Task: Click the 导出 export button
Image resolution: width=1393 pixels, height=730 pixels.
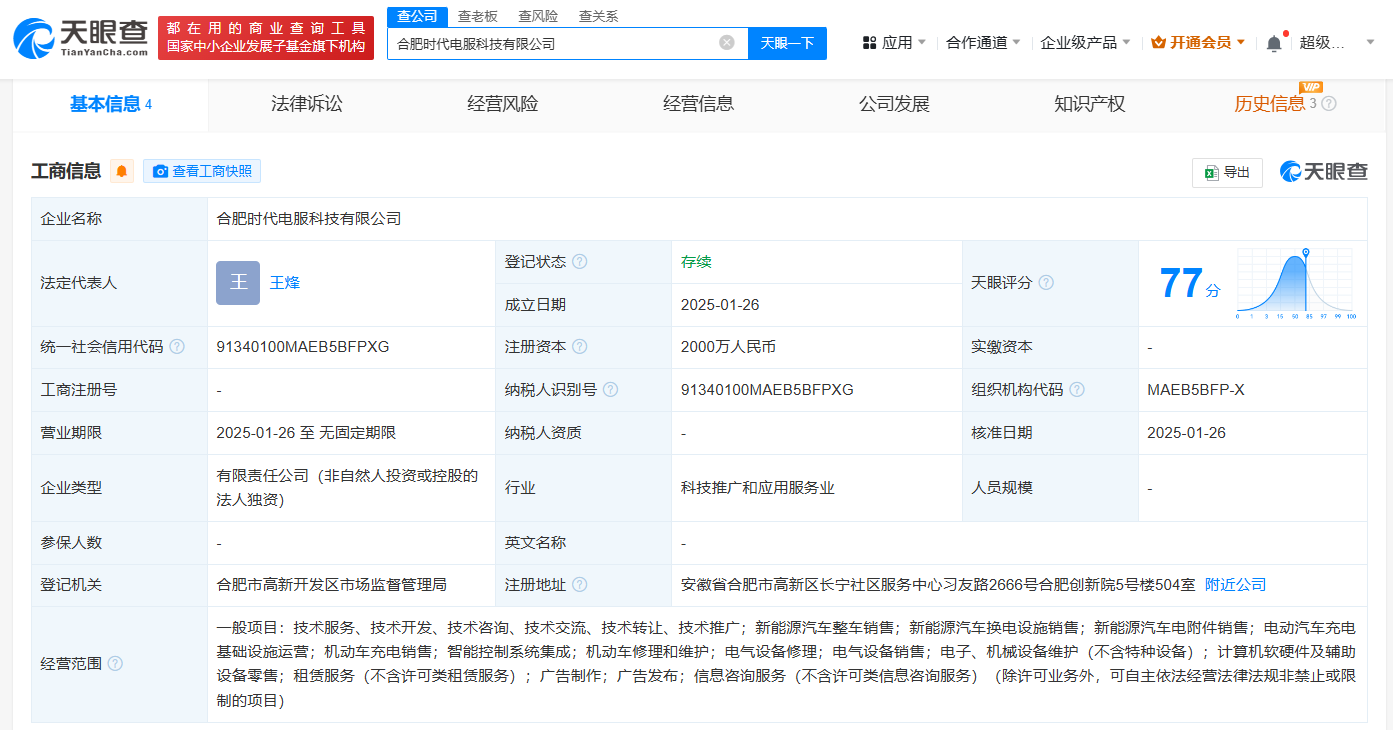Action: pos(1227,172)
